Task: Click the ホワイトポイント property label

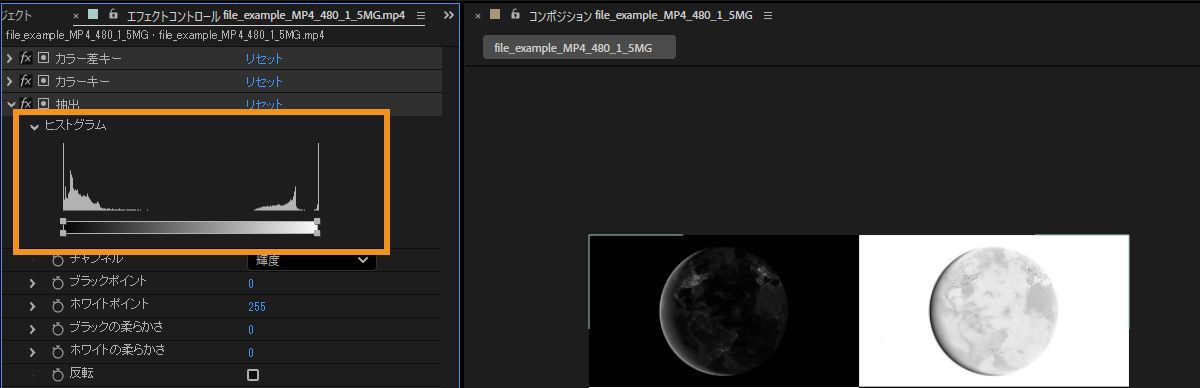Action: click(108, 305)
